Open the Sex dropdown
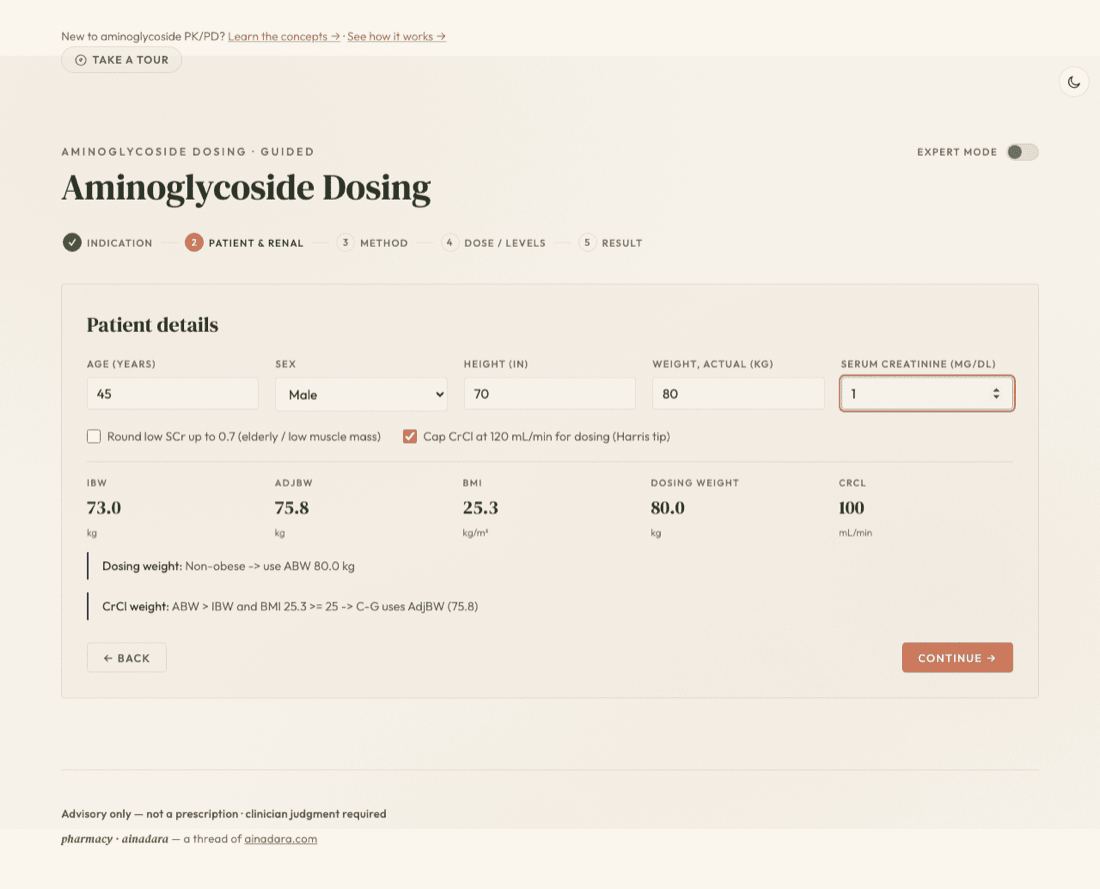This screenshot has height=889, width=1100. pyautogui.click(x=361, y=394)
